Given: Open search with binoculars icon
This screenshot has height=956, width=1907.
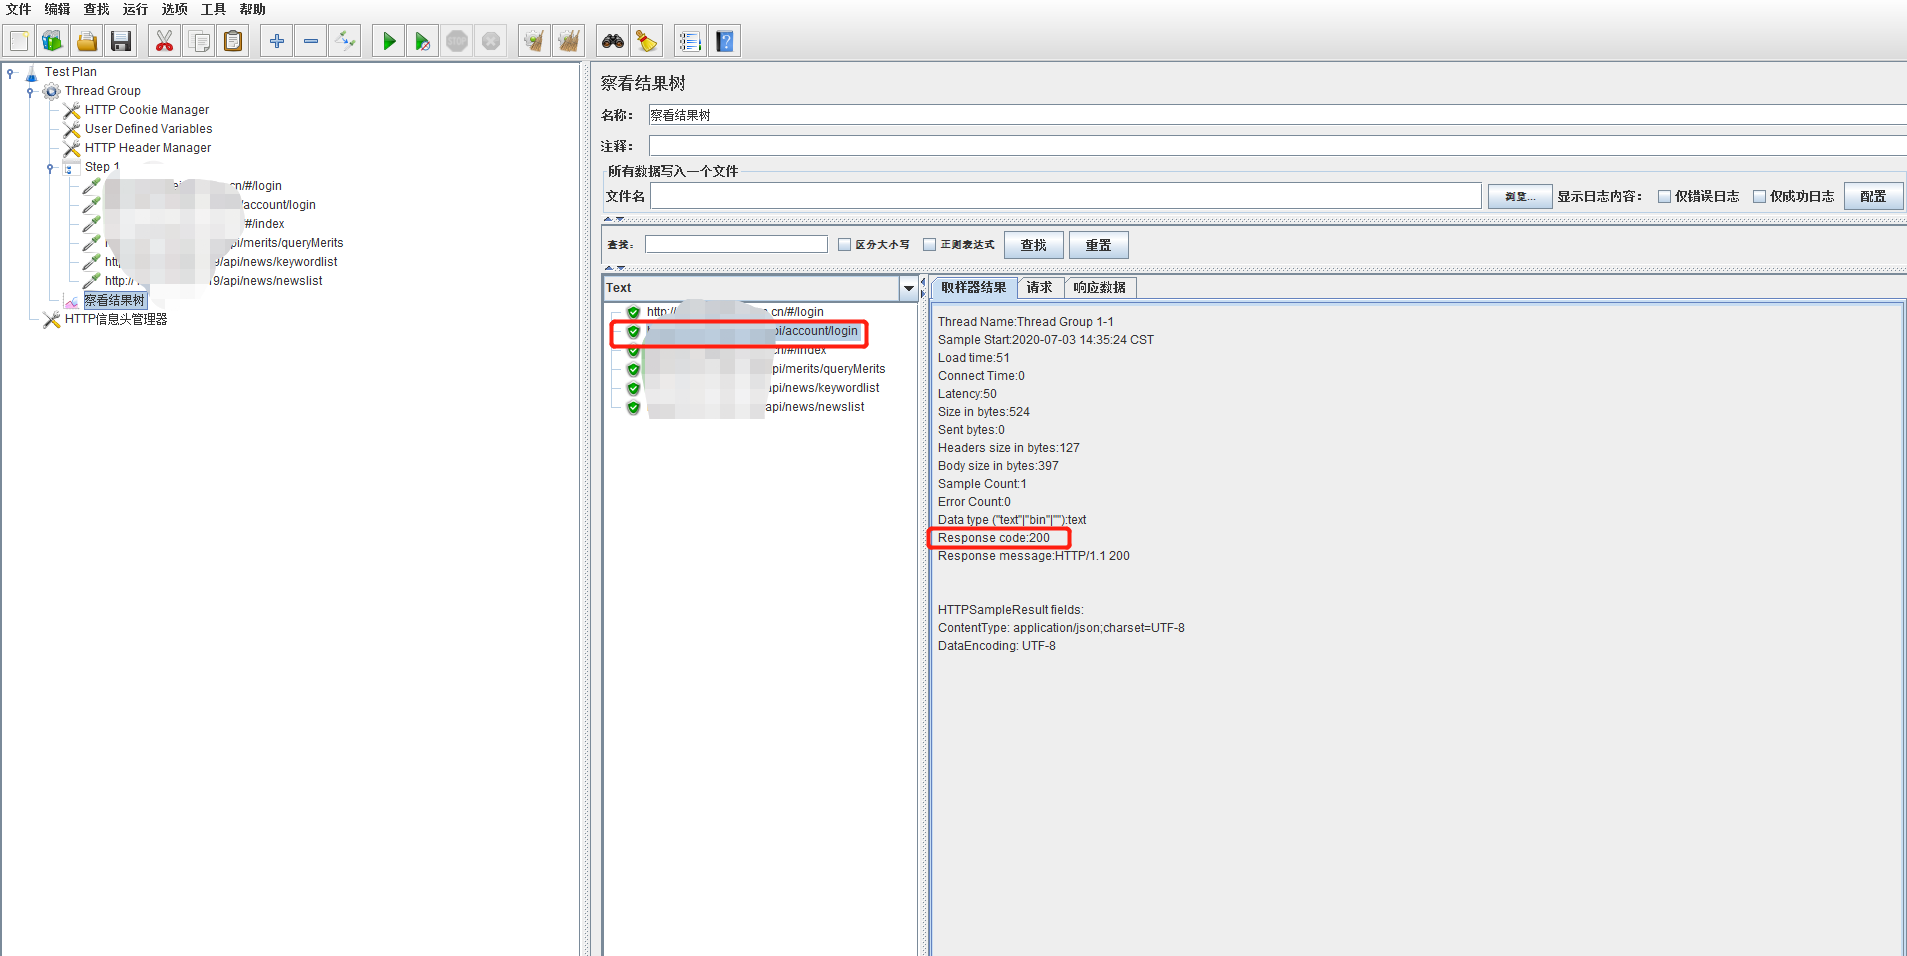Looking at the screenshot, I should tap(613, 40).
